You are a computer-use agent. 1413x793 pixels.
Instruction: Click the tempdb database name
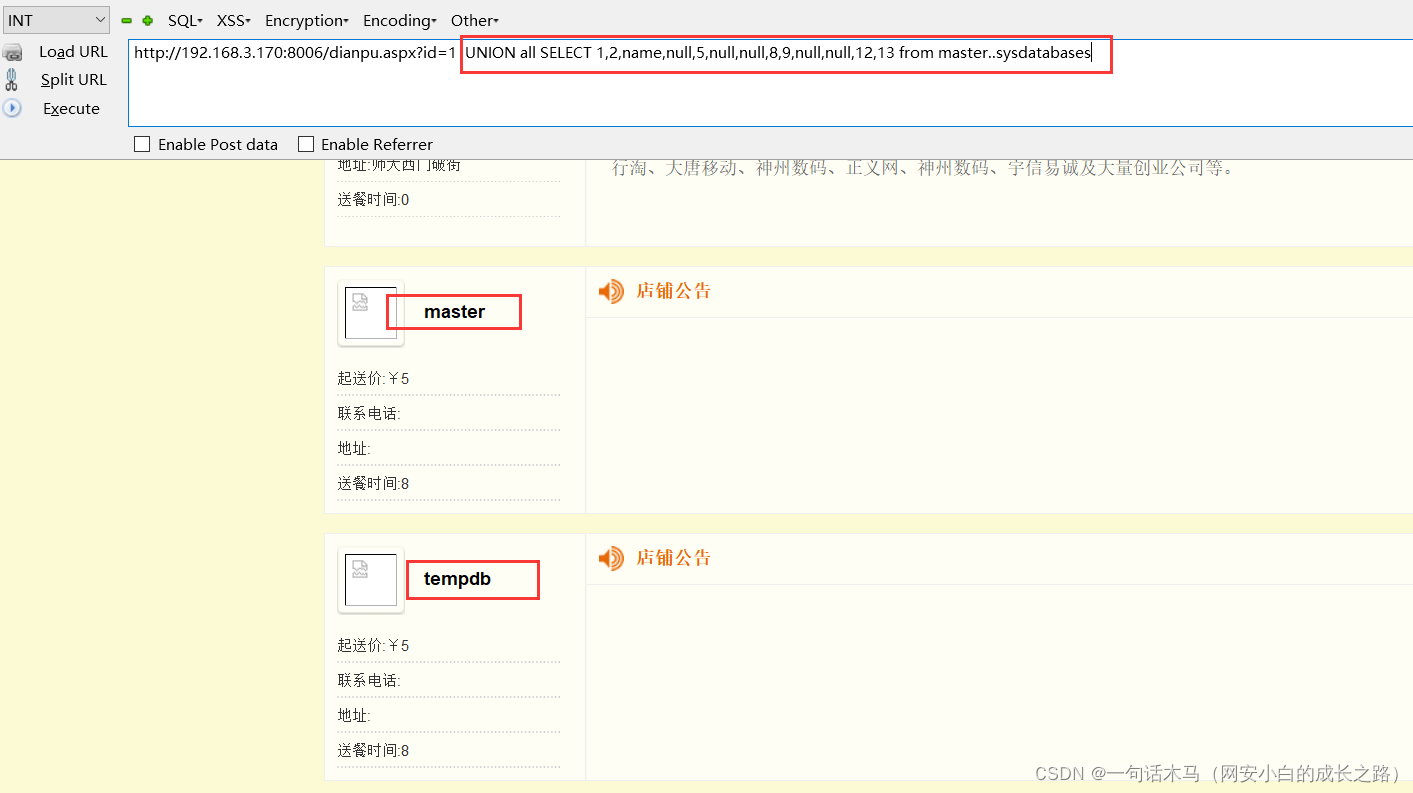pos(457,579)
